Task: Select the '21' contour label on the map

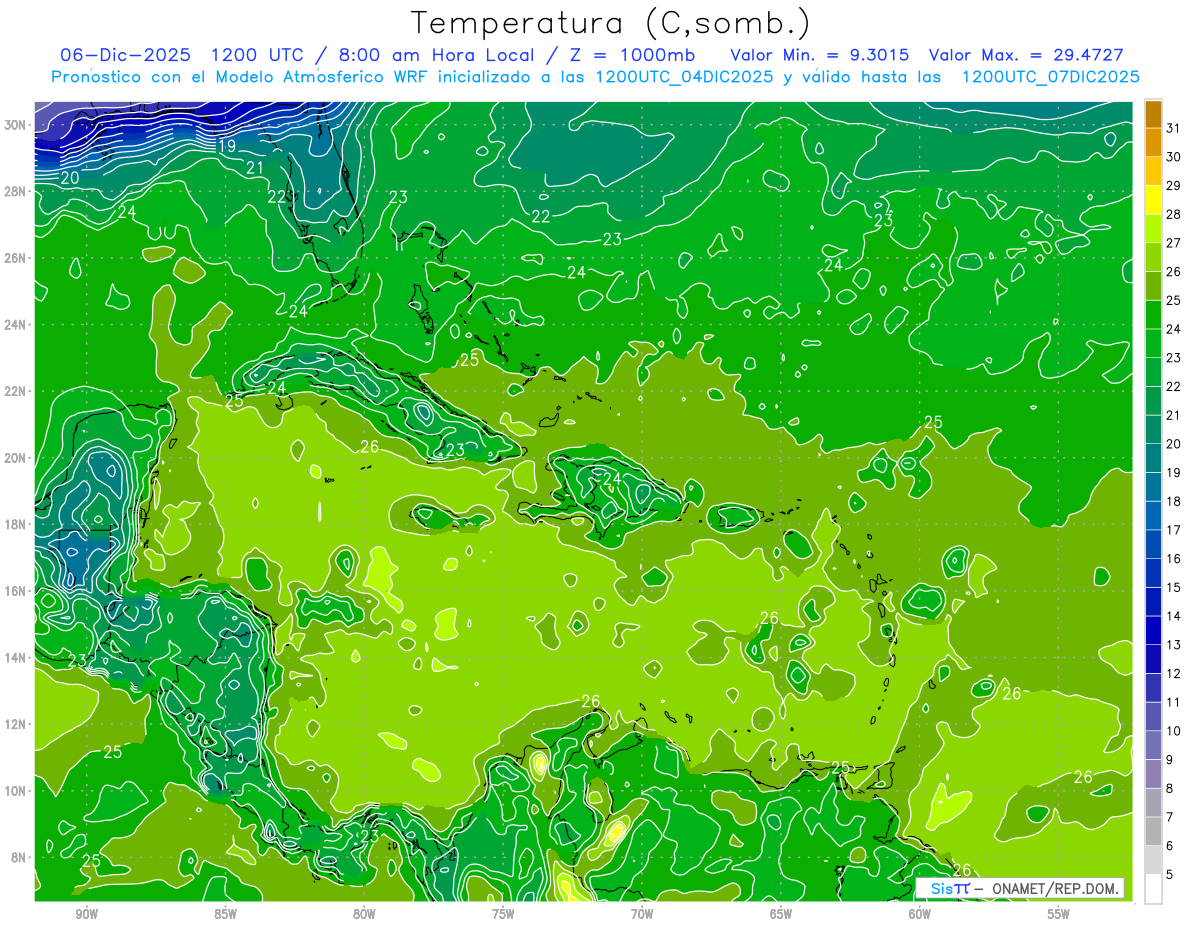Action: [255, 168]
